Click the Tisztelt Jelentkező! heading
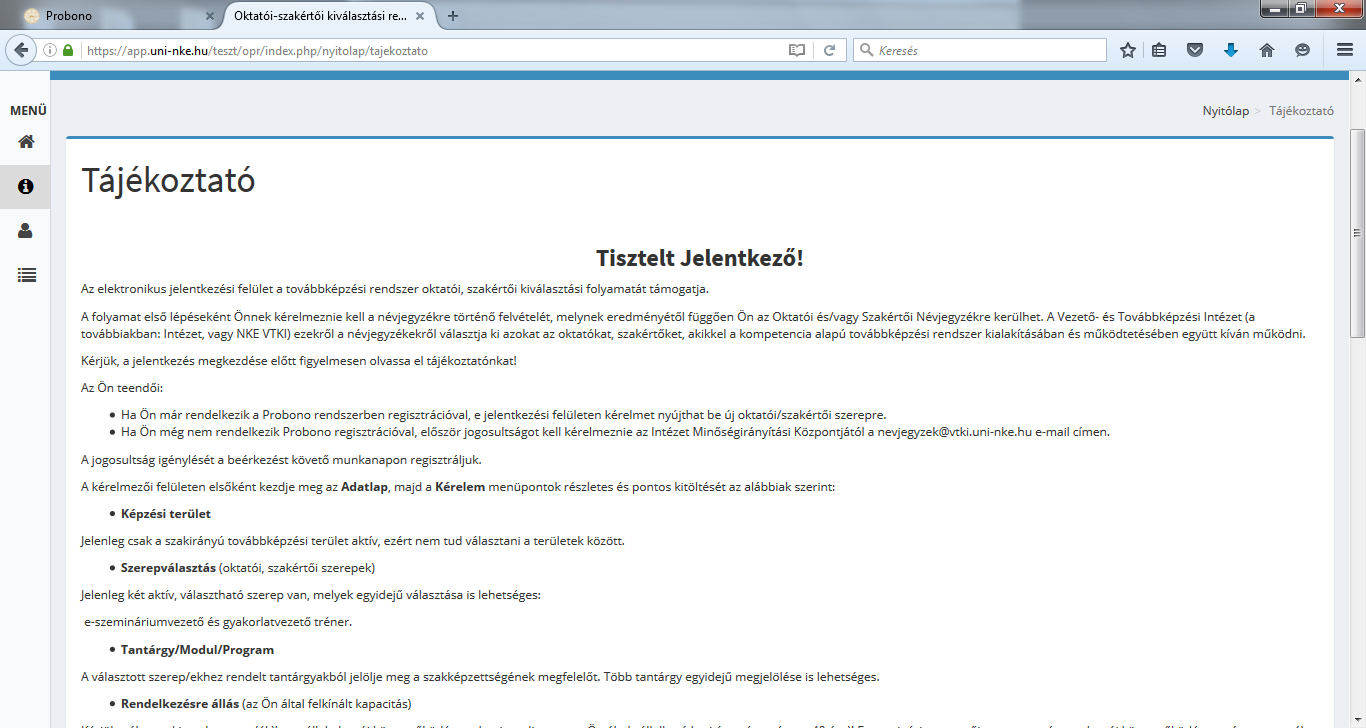The width and height of the screenshot is (1366, 728). pos(700,258)
